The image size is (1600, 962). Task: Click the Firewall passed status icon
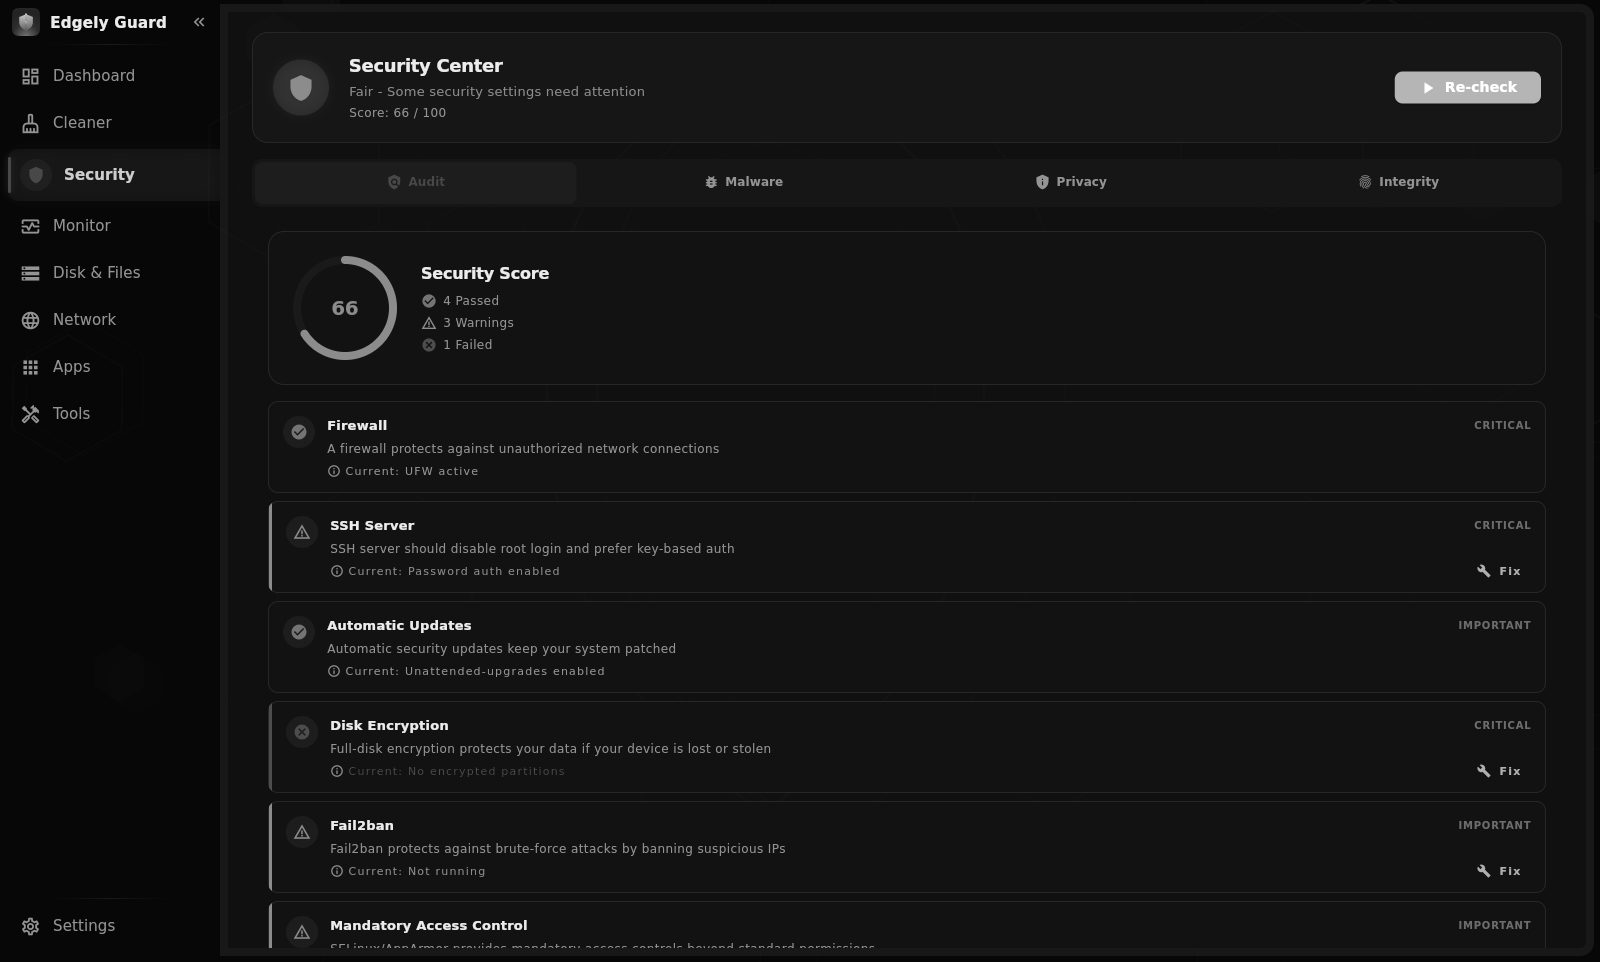298,432
